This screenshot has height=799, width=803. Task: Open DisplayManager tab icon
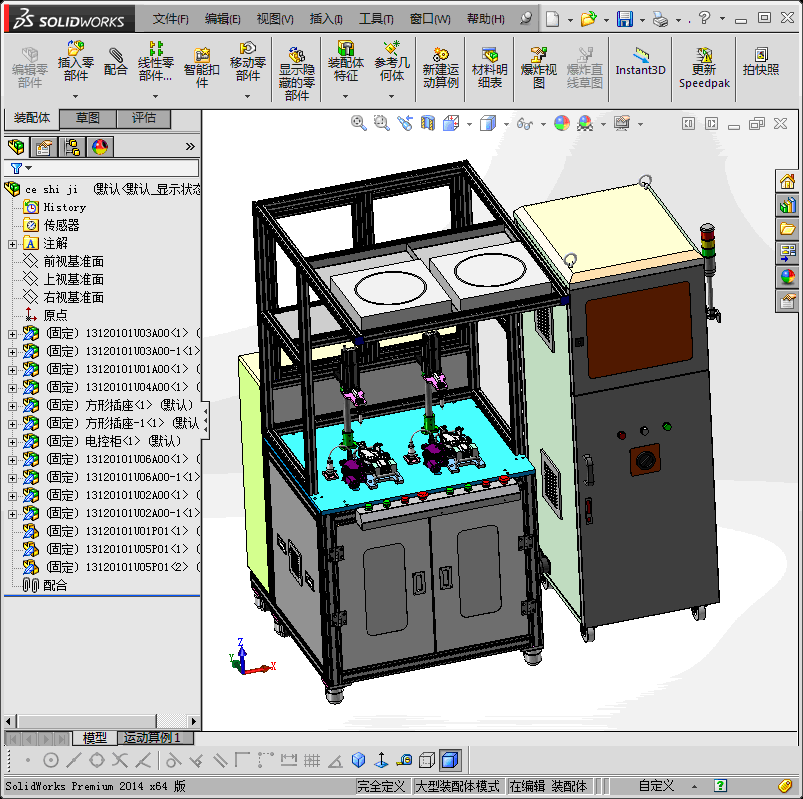[100, 147]
